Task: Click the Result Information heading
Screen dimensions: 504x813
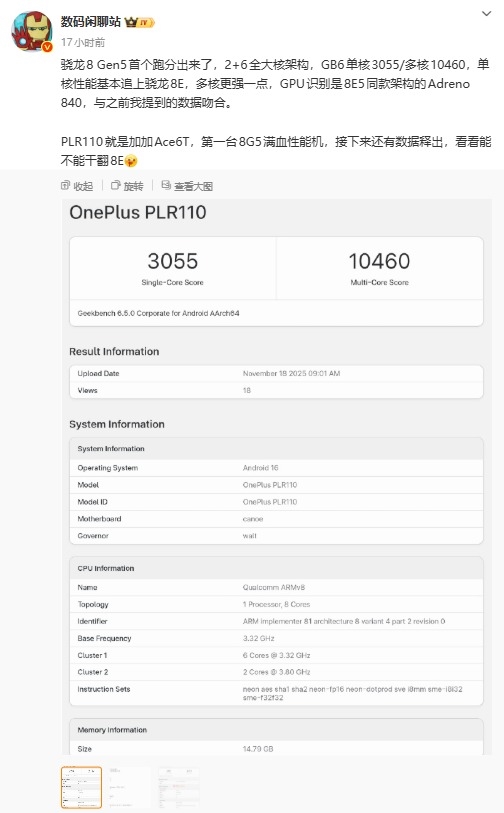Action: coord(114,352)
